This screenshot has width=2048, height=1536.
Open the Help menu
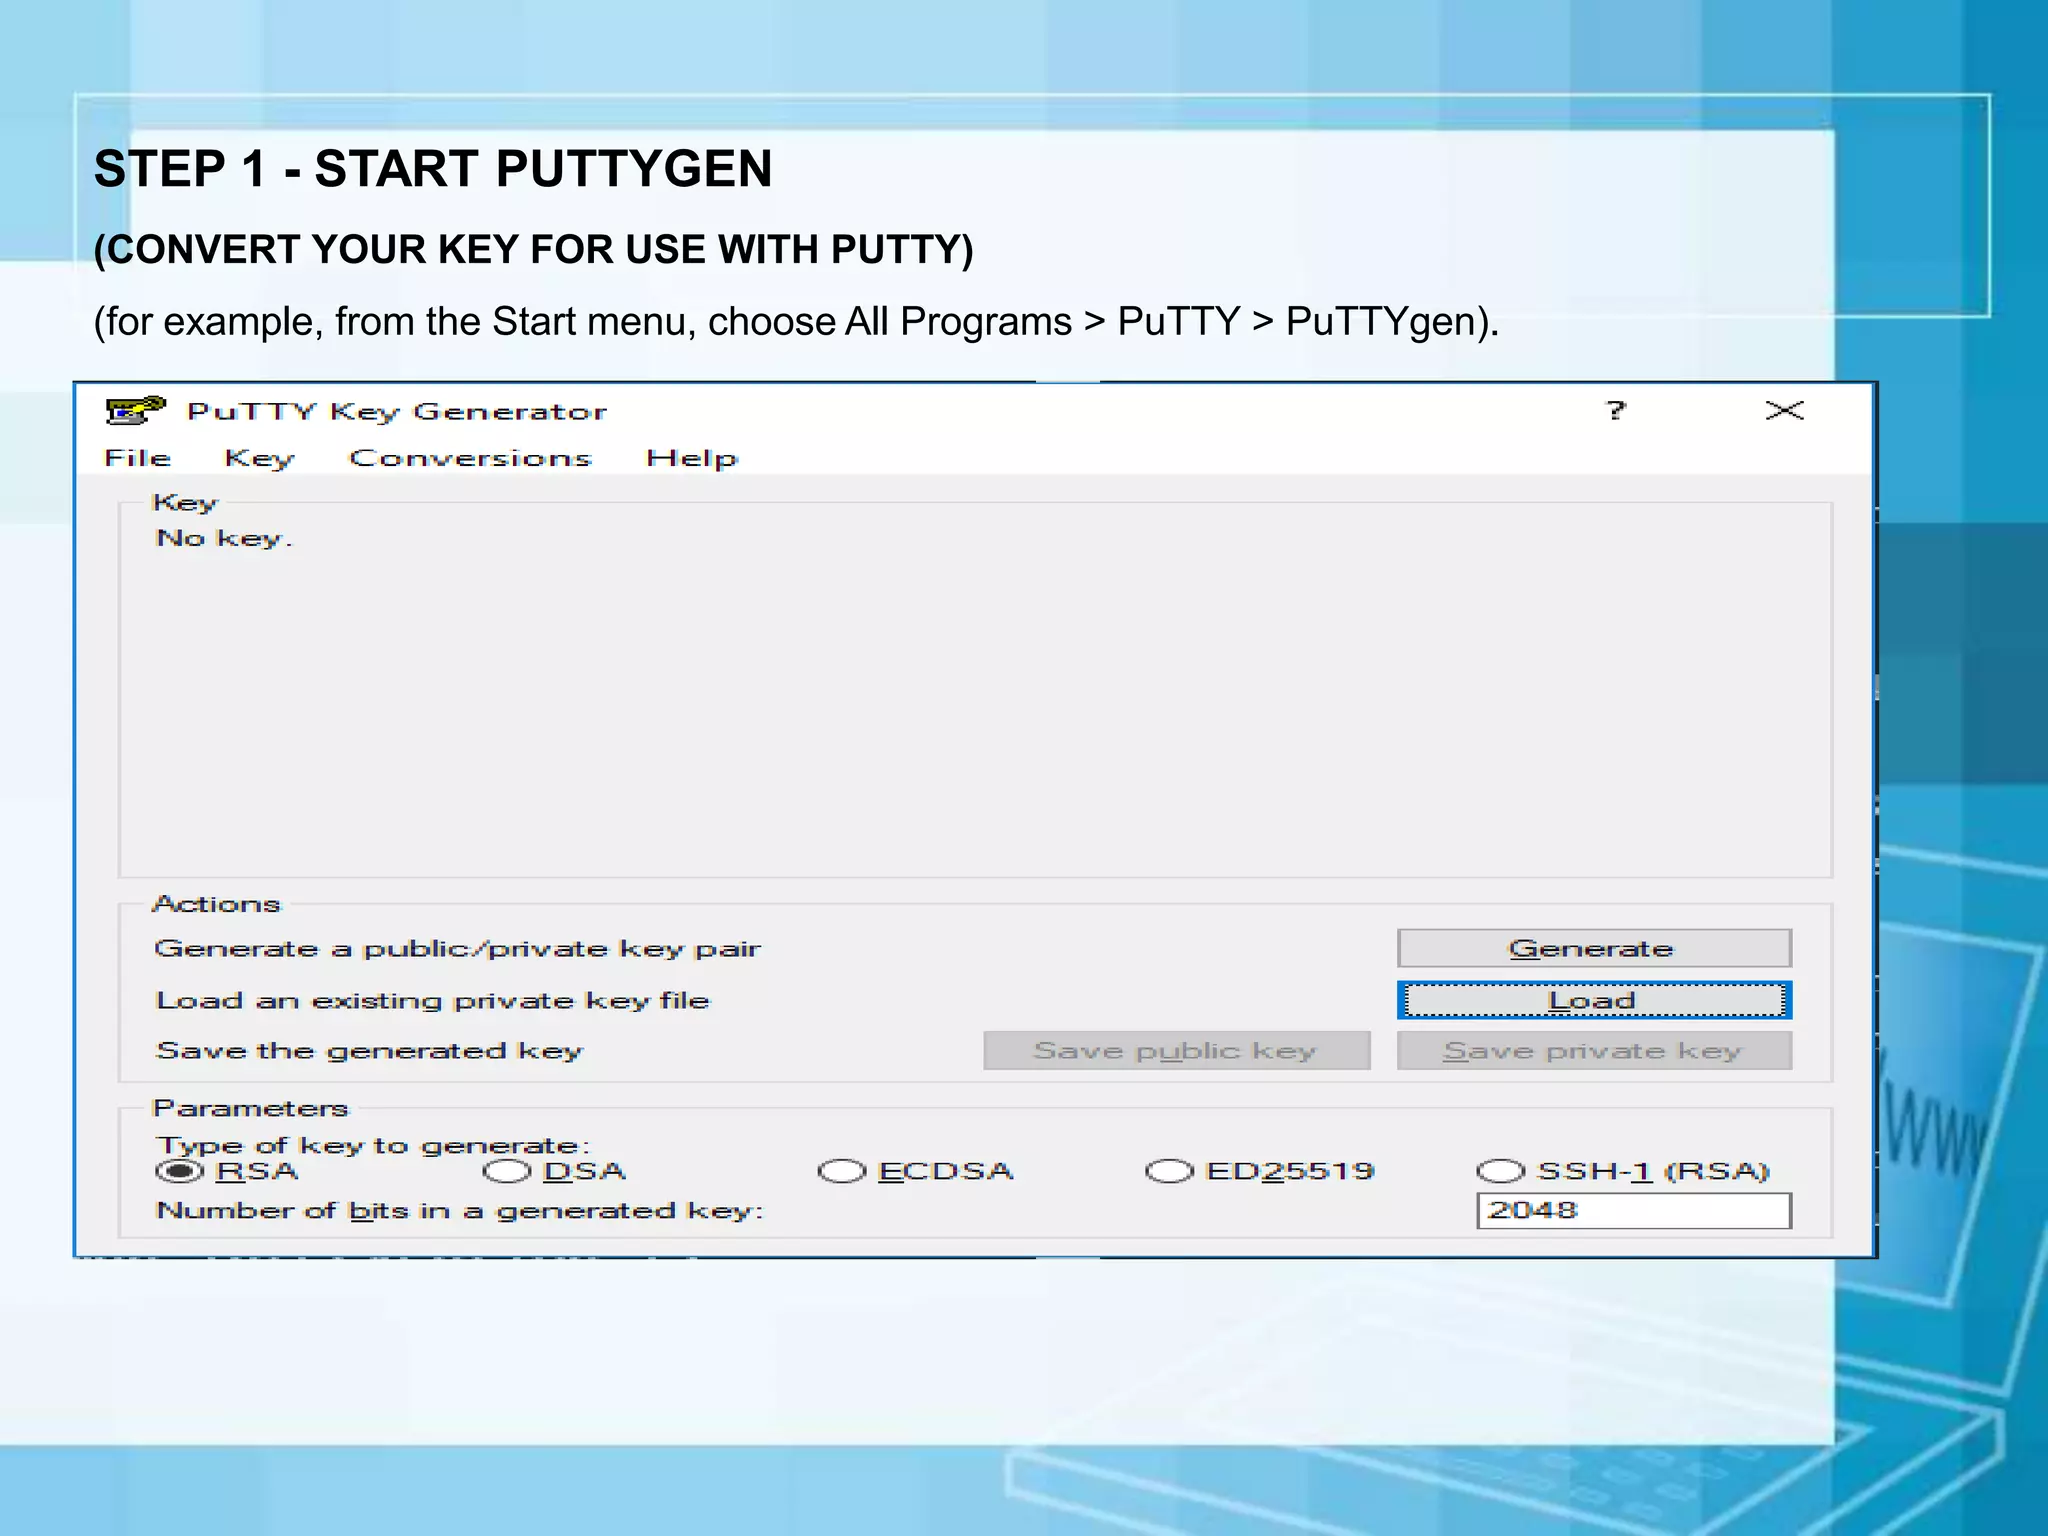click(691, 459)
